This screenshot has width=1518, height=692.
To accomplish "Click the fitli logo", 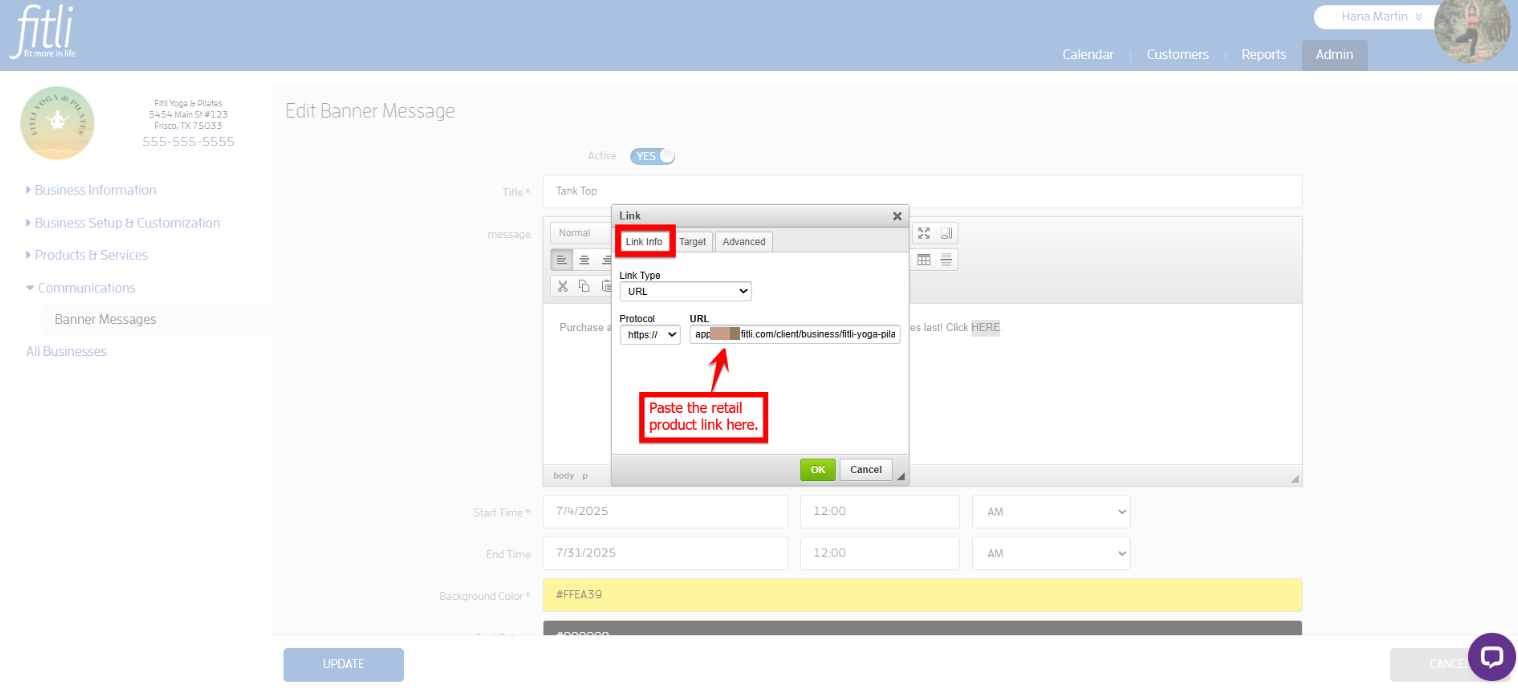I will 42,34.
